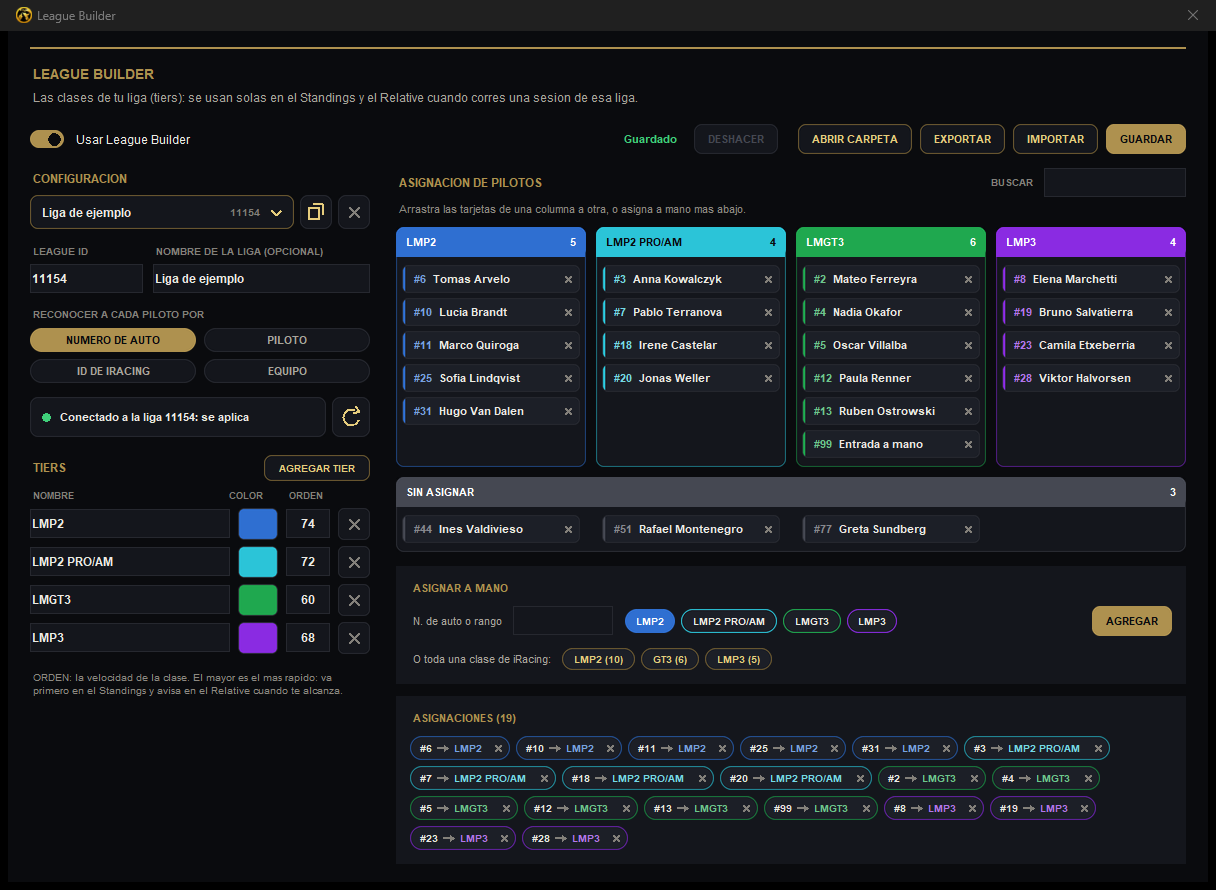Open the LMP2 PRO/AM cyan color swatch
1216x890 pixels.
coord(258,562)
